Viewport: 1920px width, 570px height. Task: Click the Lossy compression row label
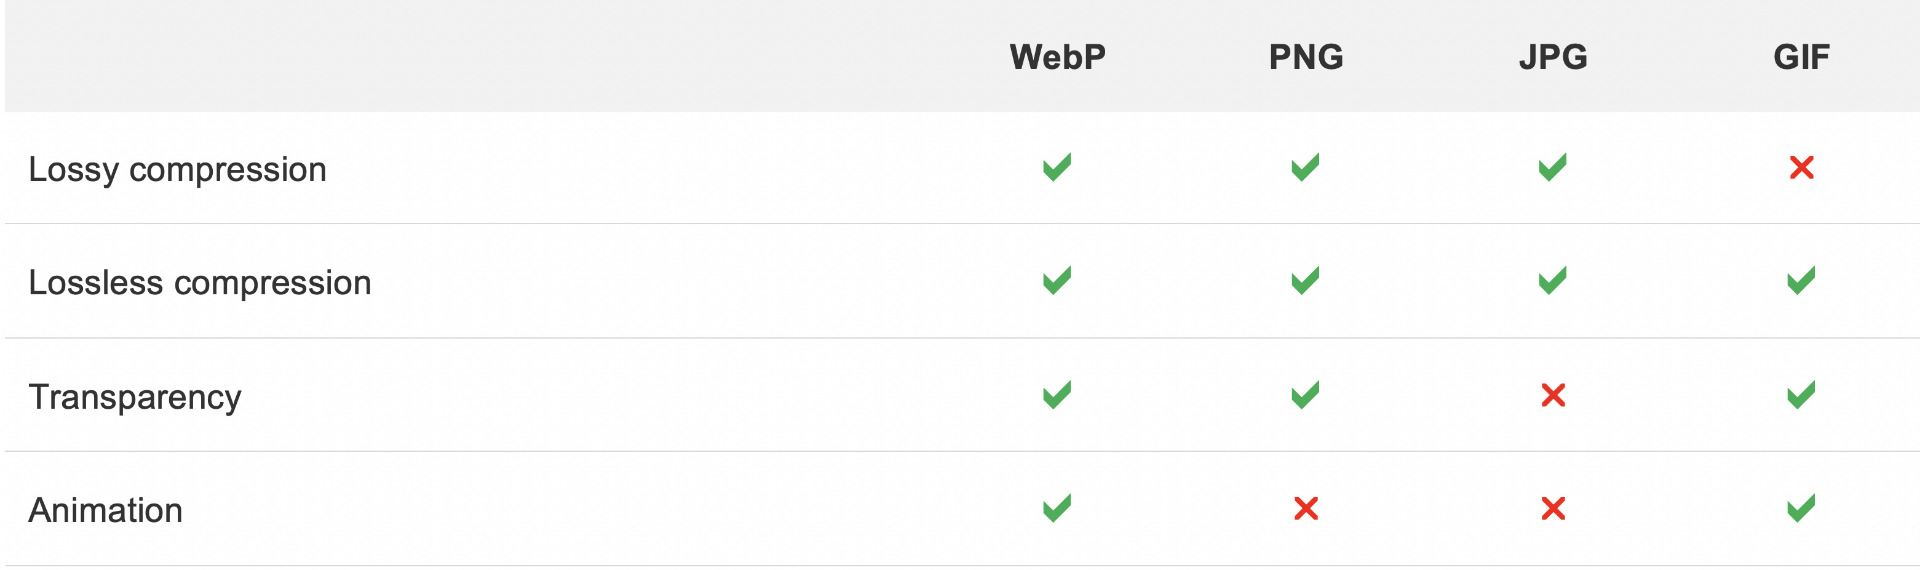pyautogui.click(x=177, y=170)
